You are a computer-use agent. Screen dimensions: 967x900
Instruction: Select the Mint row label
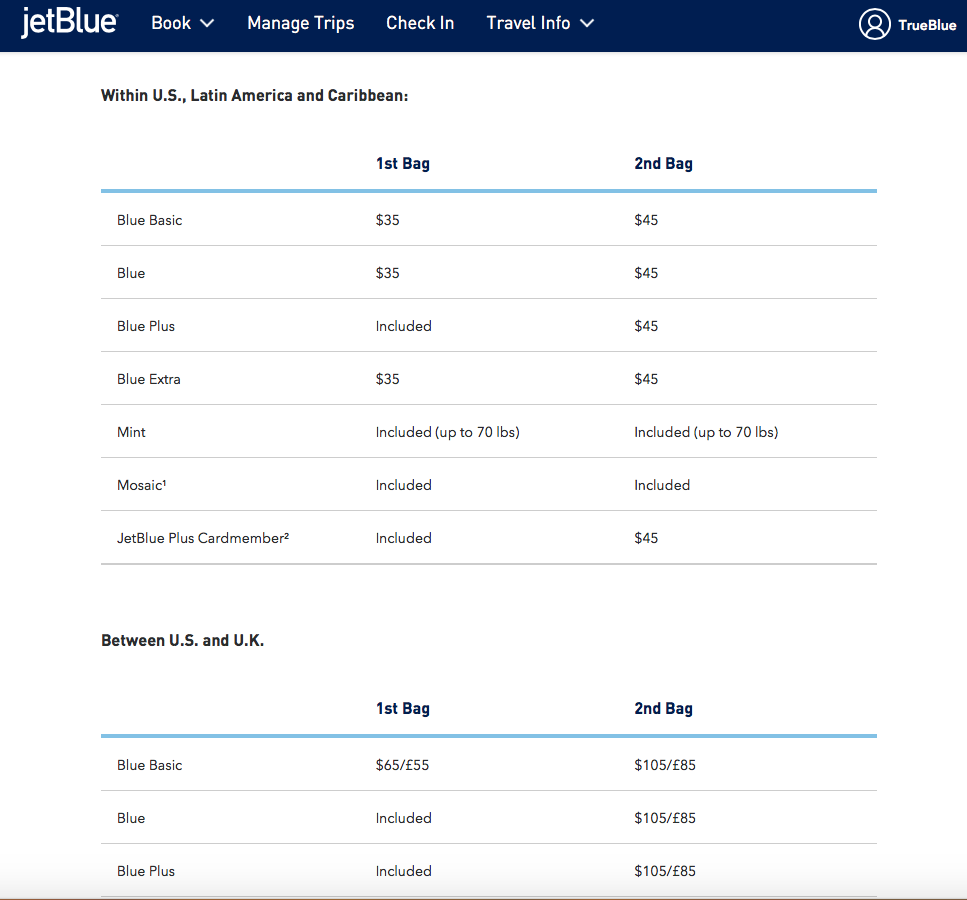point(131,432)
